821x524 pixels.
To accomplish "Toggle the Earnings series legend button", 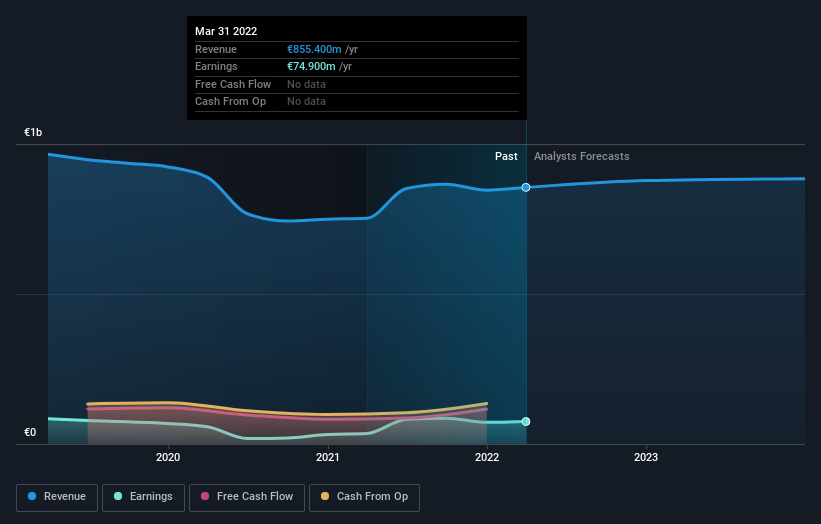I will 143,497.
